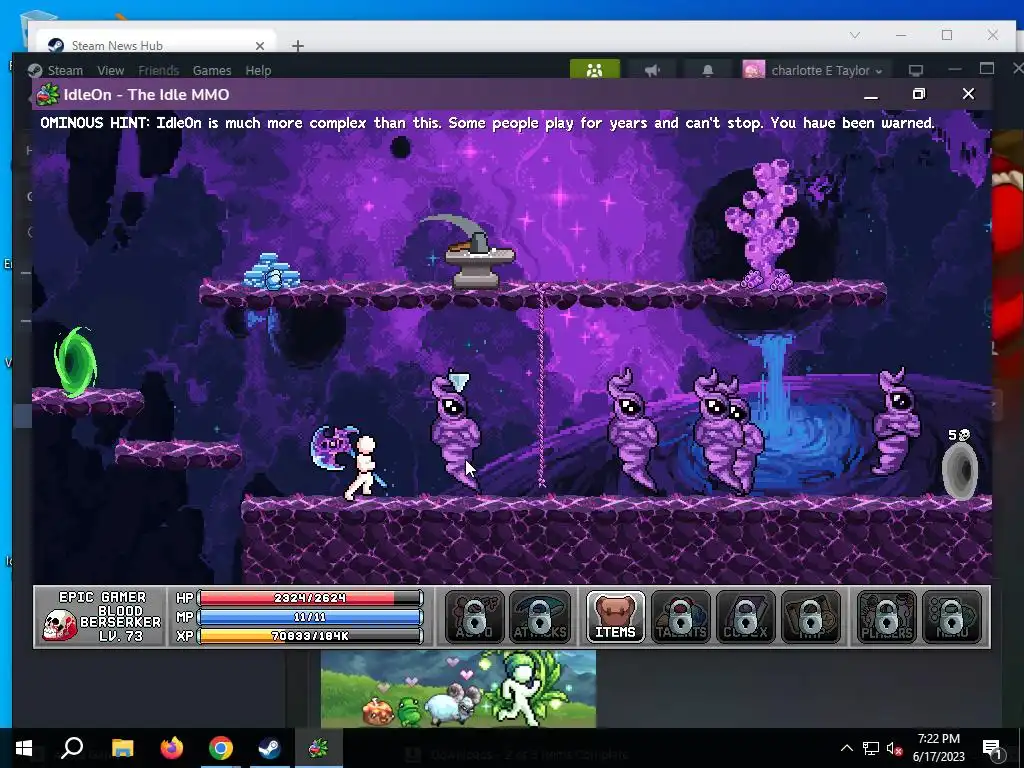Click the locked PLAYERS button
The image size is (1024, 768).
(x=886, y=617)
